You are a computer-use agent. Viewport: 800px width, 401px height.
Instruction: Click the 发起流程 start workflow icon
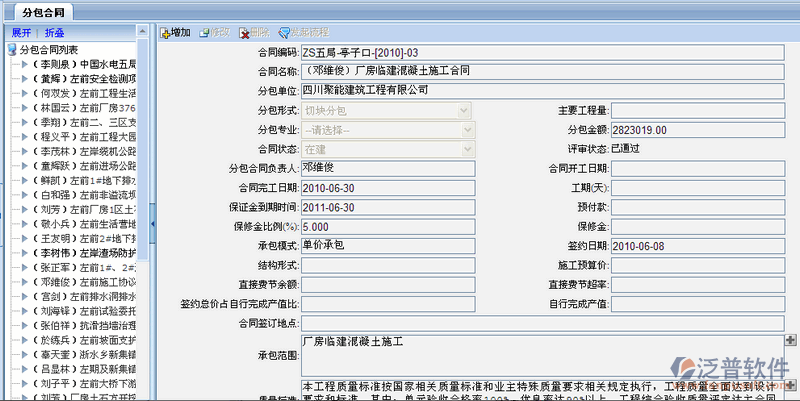[284, 33]
